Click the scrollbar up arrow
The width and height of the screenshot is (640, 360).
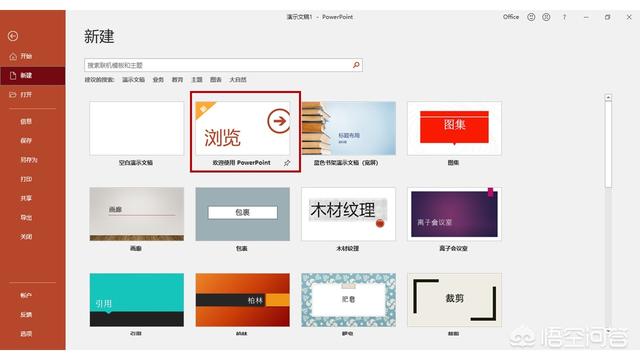point(608,97)
